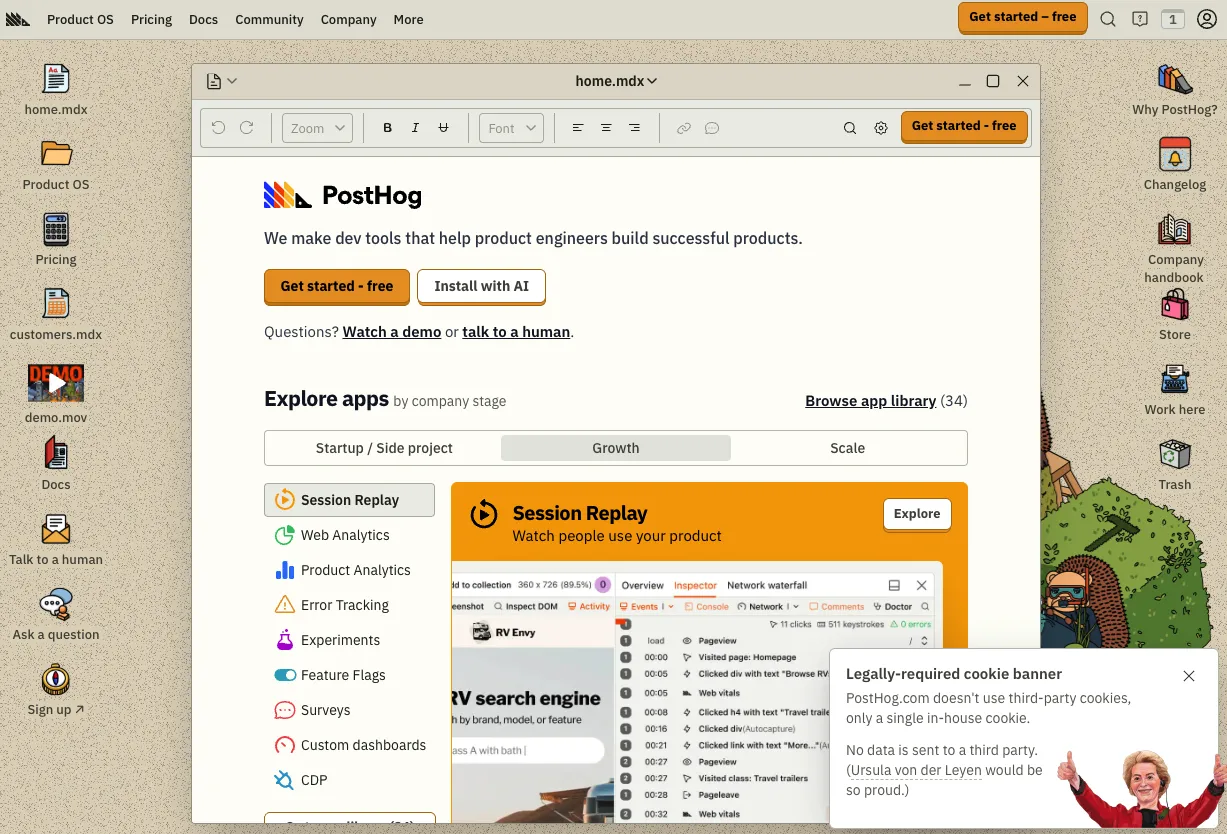
Task: Open the editor settings gear
Action: [881, 128]
